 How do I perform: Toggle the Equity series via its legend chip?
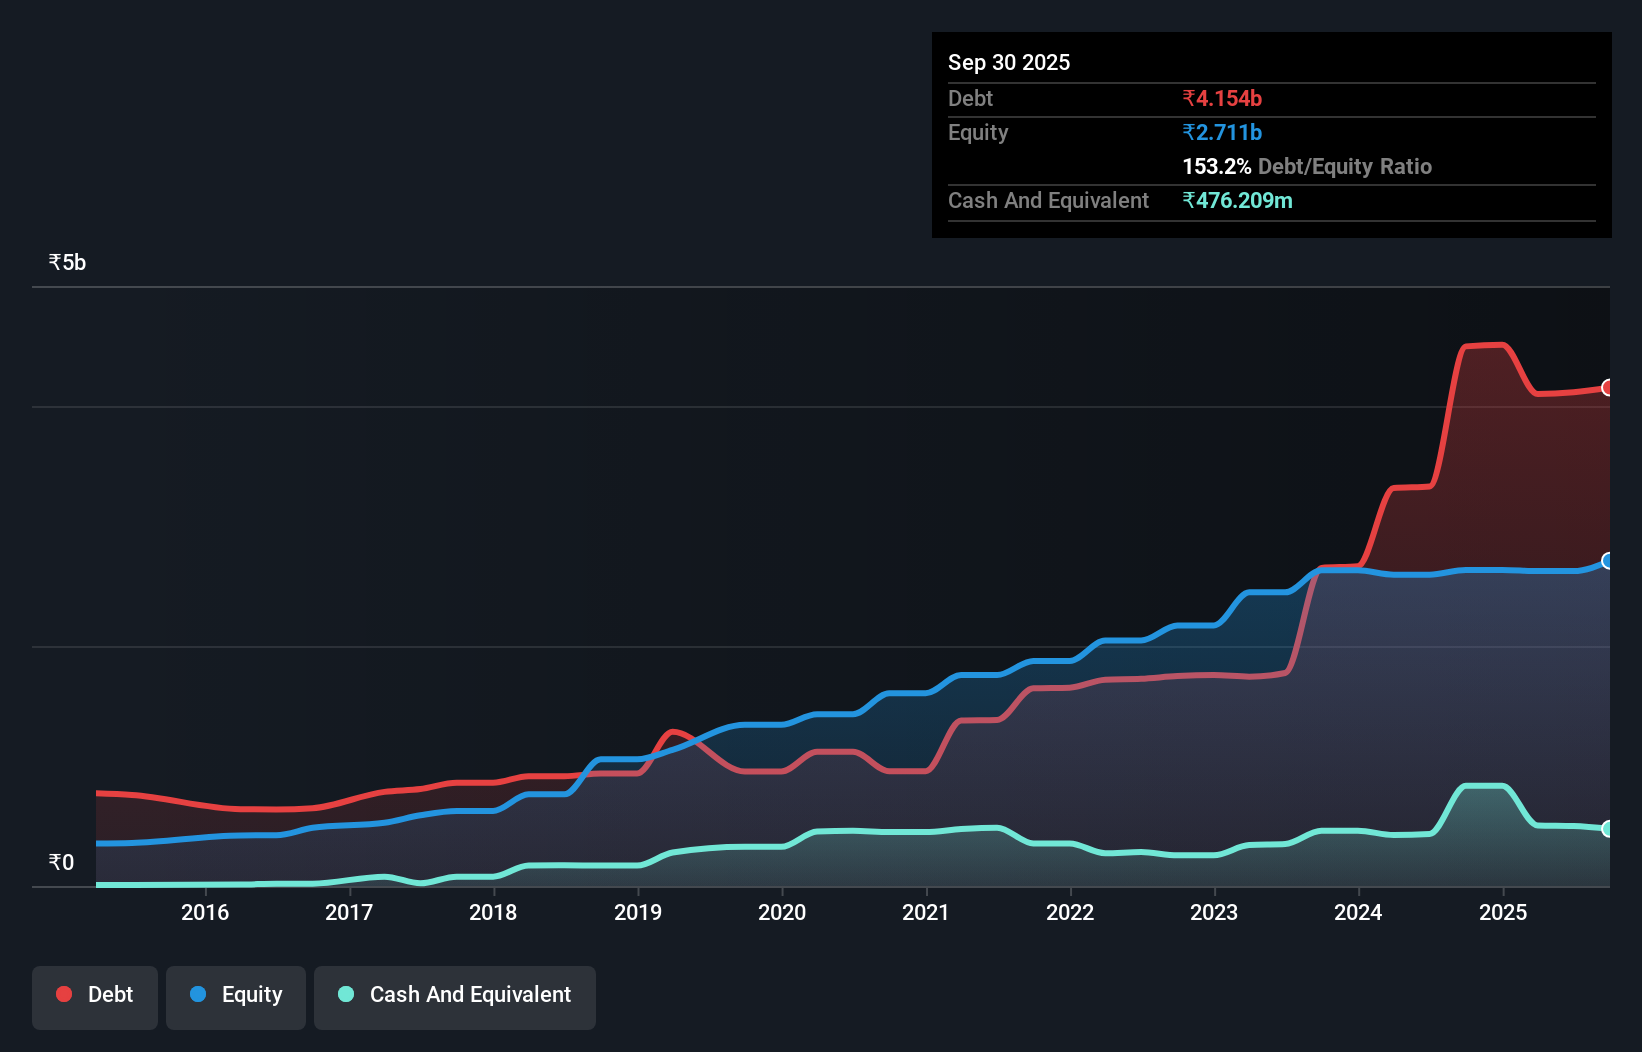pos(235,995)
